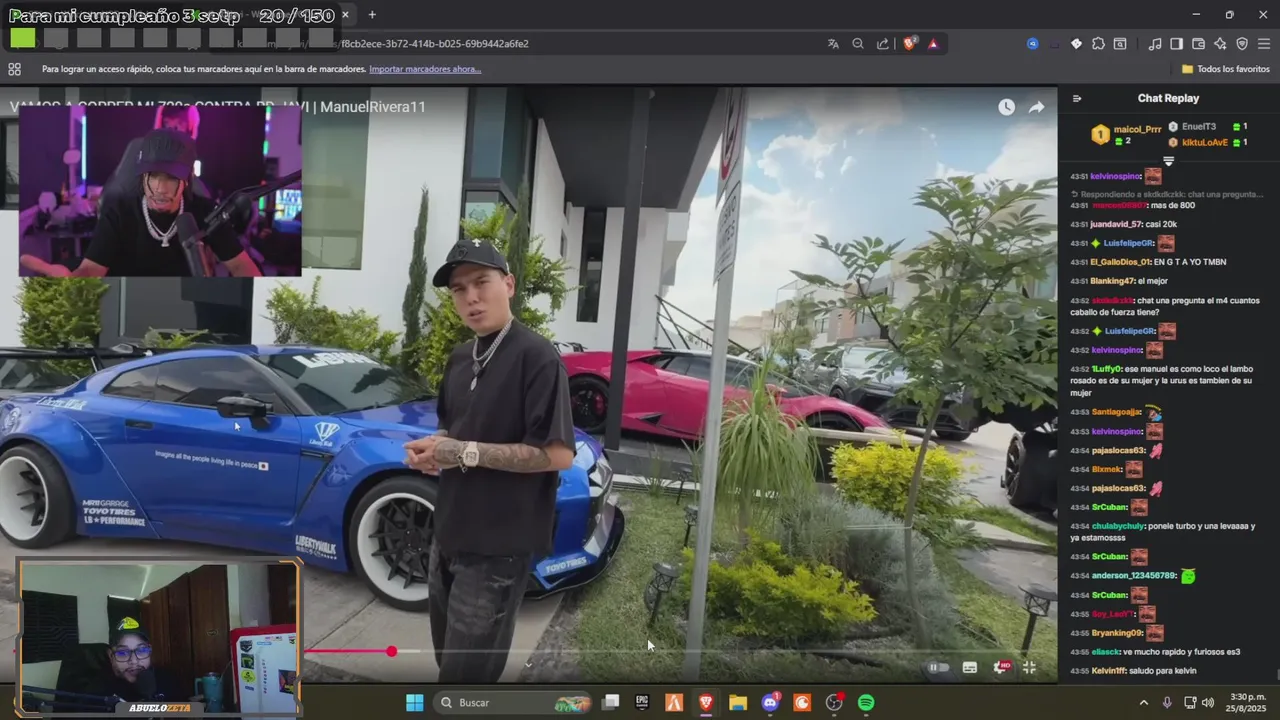Open the volume tray icon
Image resolution: width=1280 pixels, height=720 pixels.
coord(1208,703)
